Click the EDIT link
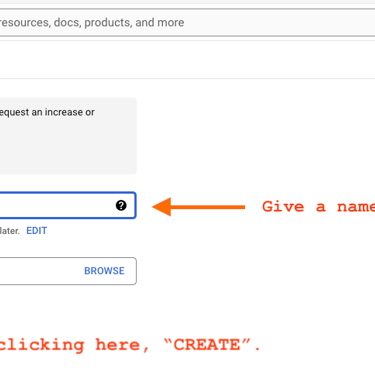This screenshot has width=375, height=375. pos(37,231)
